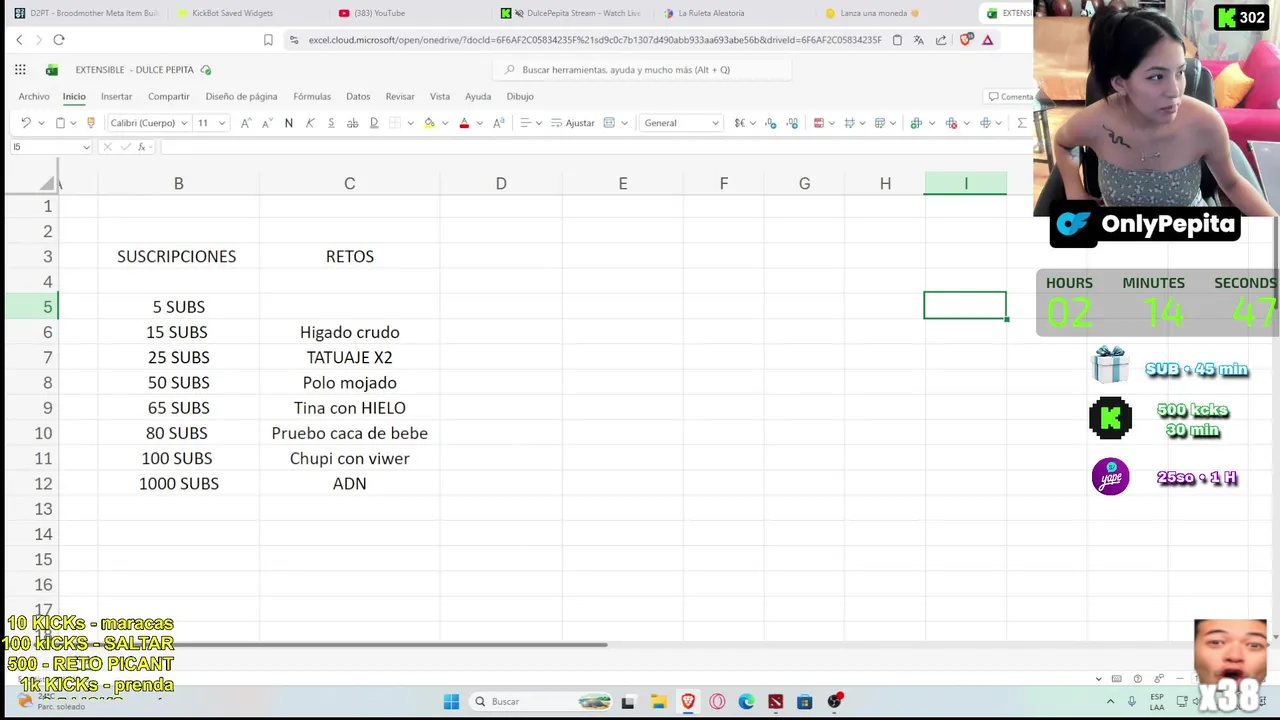Image resolution: width=1280 pixels, height=720 pixels.
Task: Select cell 'Higado crudo'
Action: point(350,332)
